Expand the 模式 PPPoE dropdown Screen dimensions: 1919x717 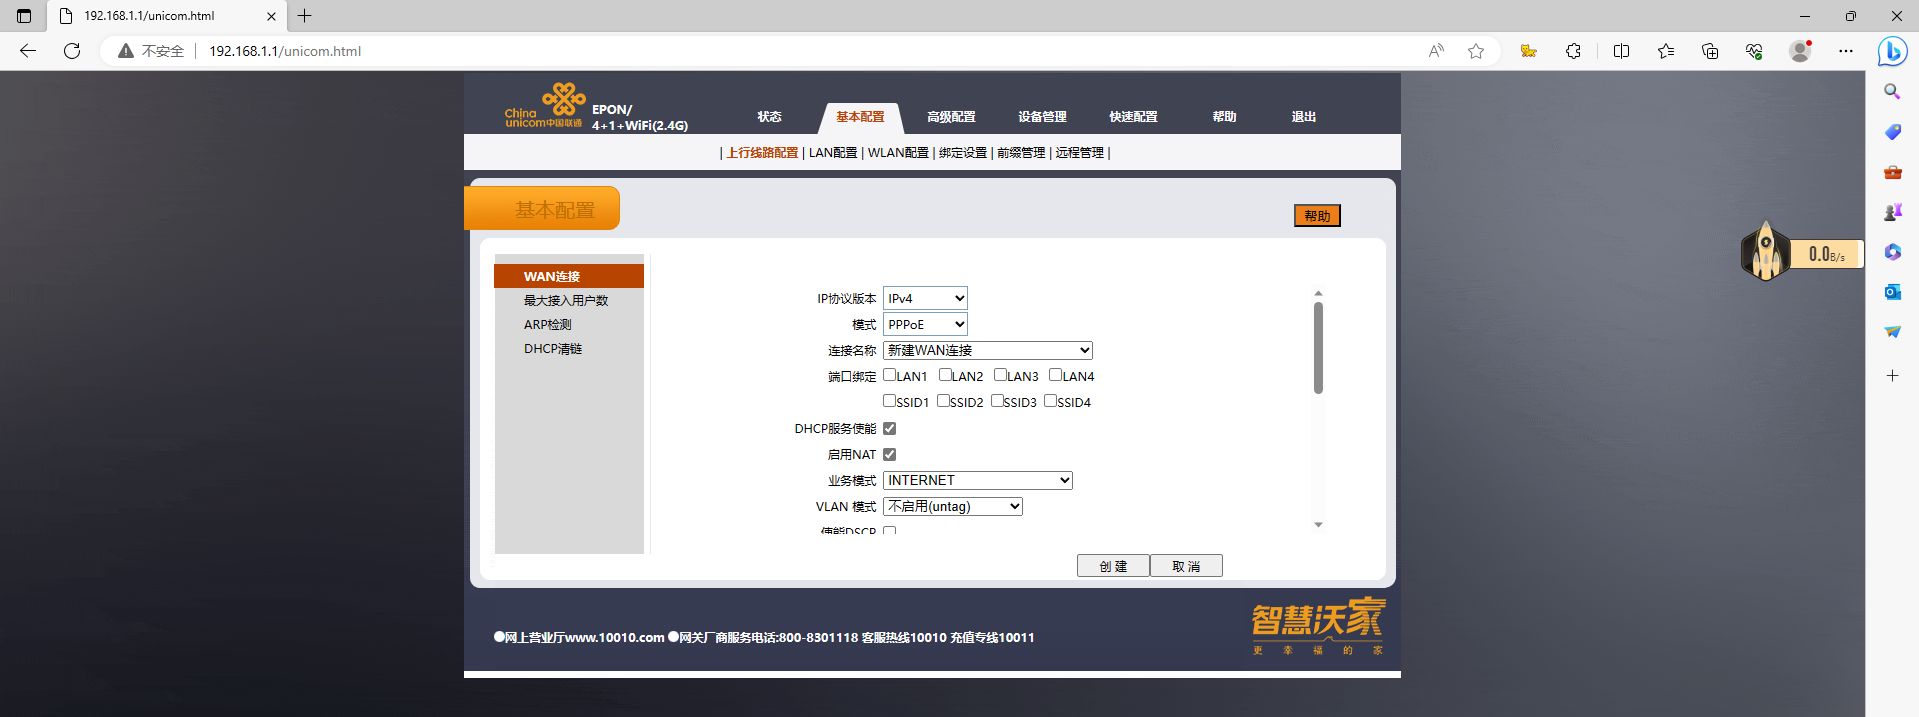point(925,324)
